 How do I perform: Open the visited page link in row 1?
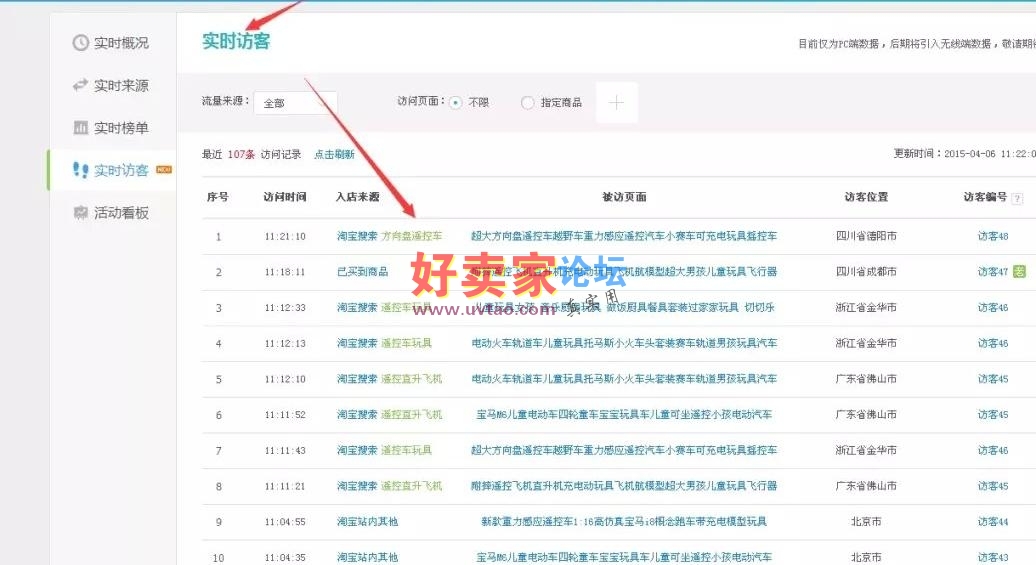(623, 237)
